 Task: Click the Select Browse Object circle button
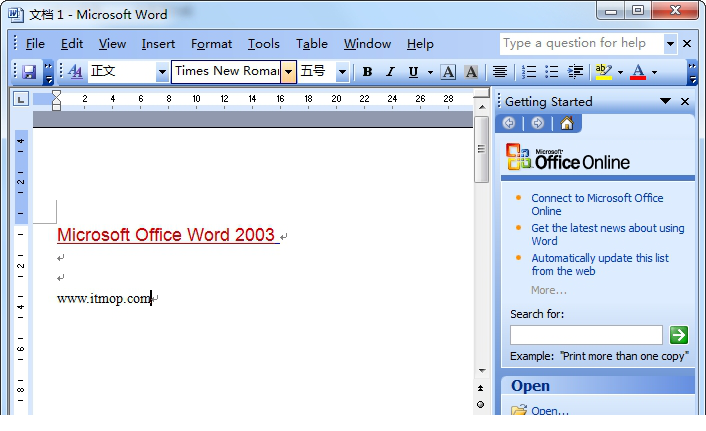click(x=480, y=404)
